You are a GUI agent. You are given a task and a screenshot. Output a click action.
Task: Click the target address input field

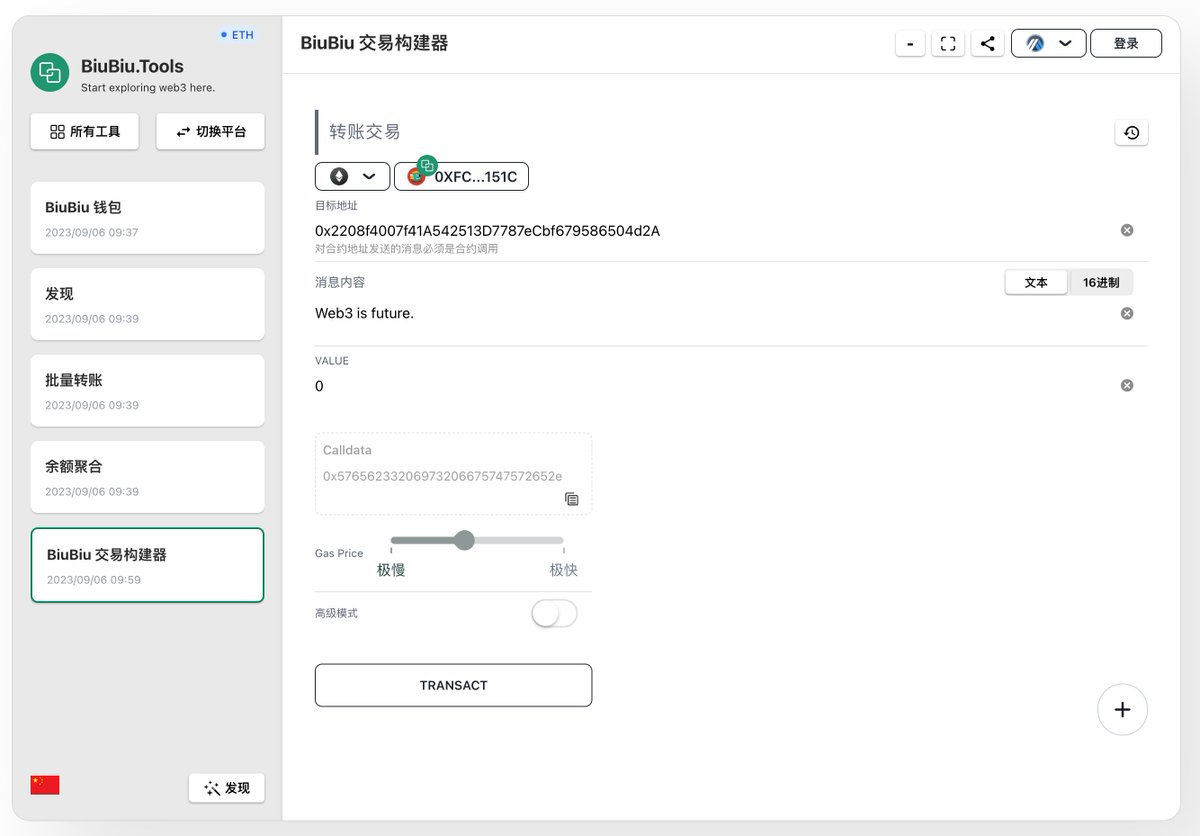(x=715, y=231)
